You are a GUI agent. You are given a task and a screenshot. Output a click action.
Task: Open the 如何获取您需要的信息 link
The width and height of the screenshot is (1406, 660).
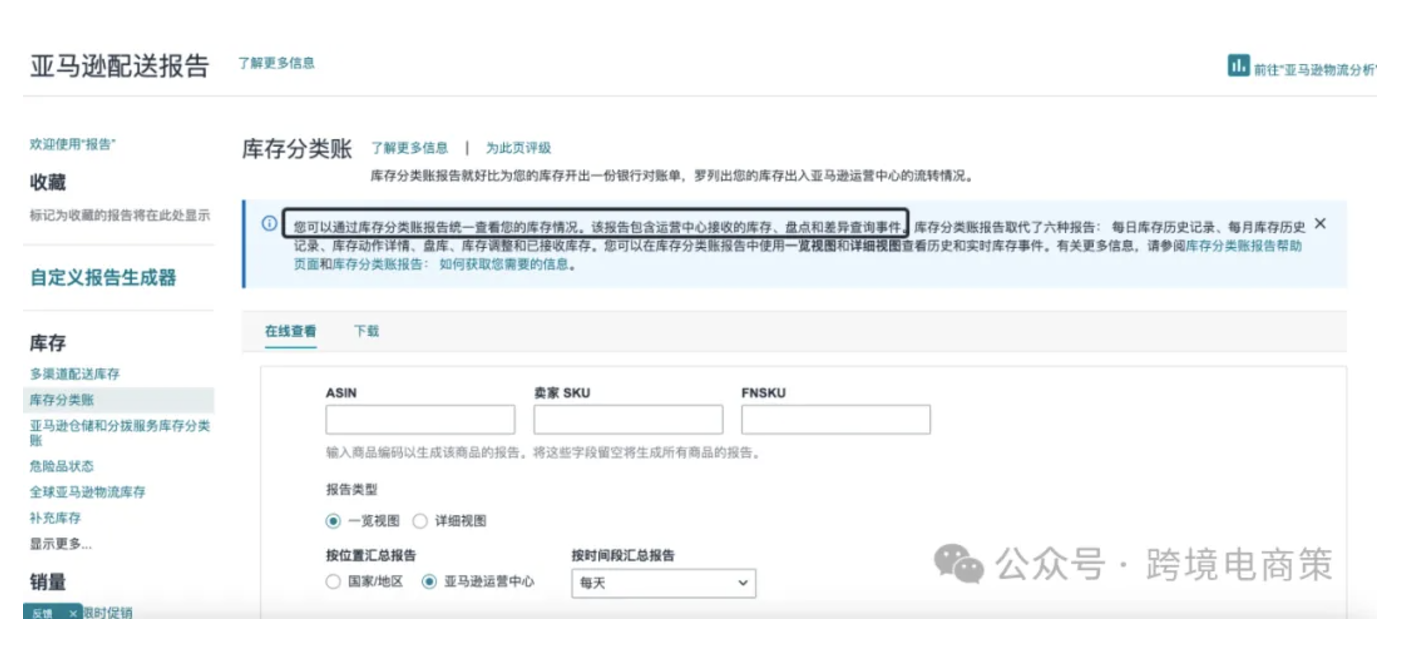pos(504,265)
